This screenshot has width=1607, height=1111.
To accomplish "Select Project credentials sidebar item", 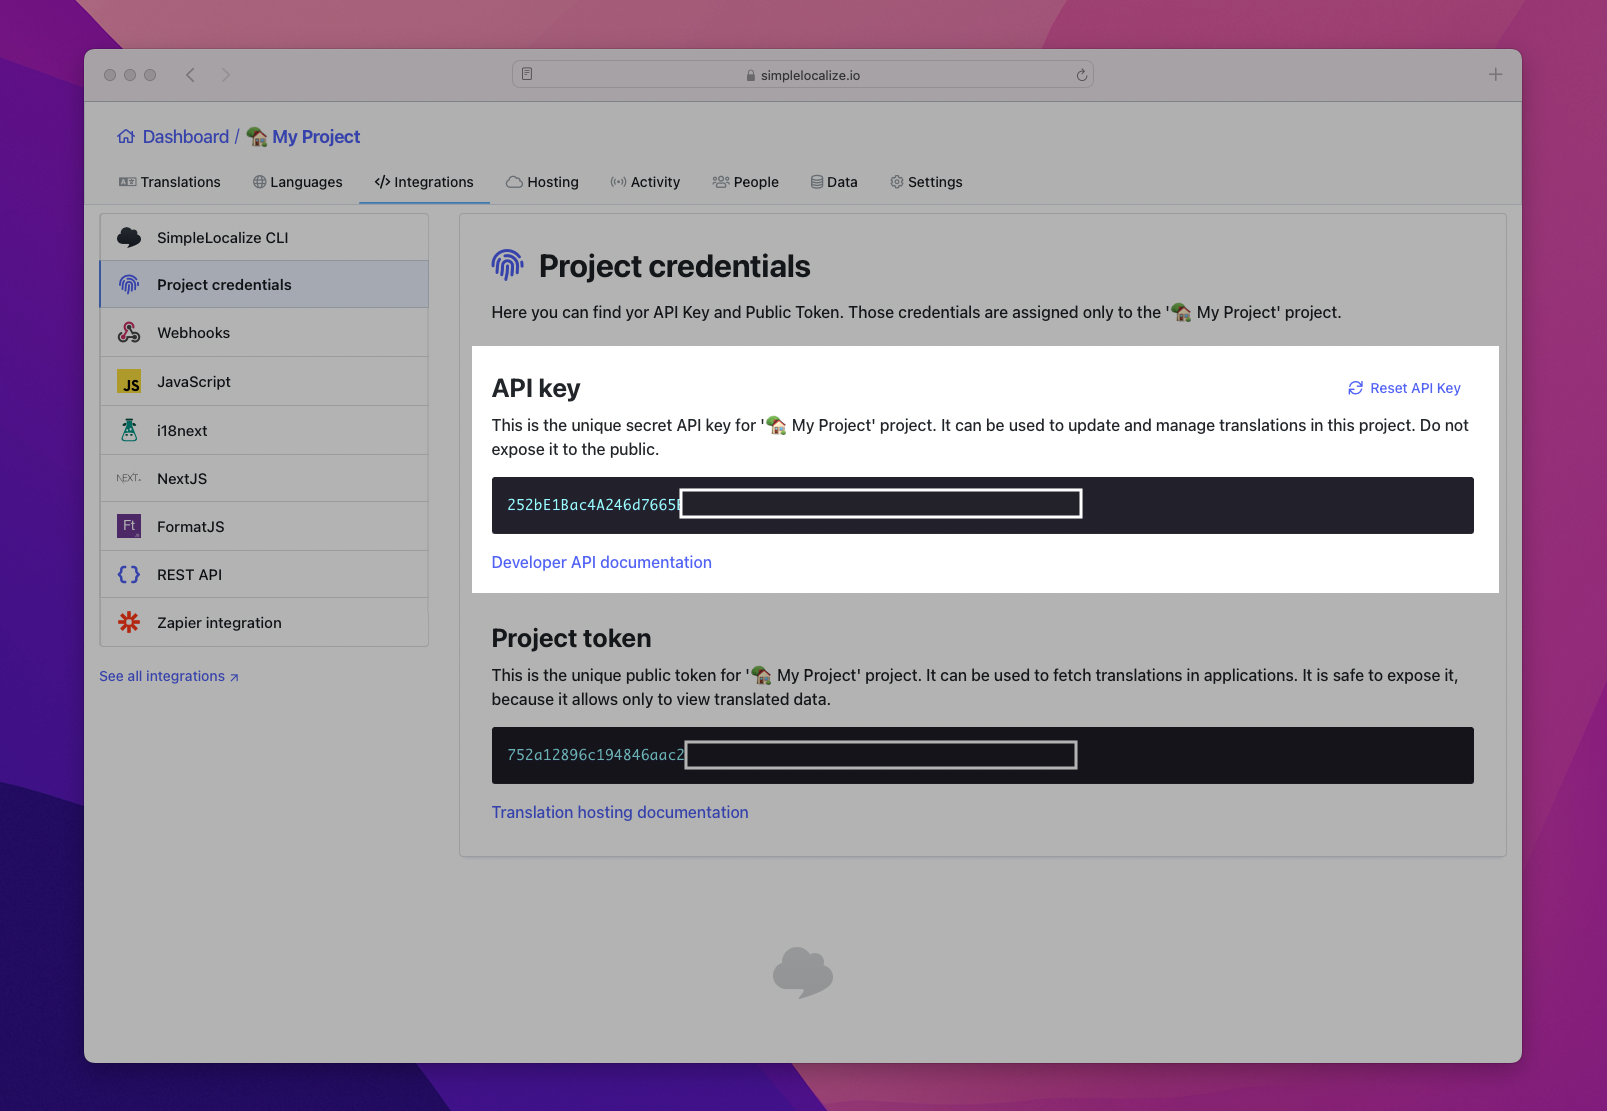I will [x=264, y=284].
